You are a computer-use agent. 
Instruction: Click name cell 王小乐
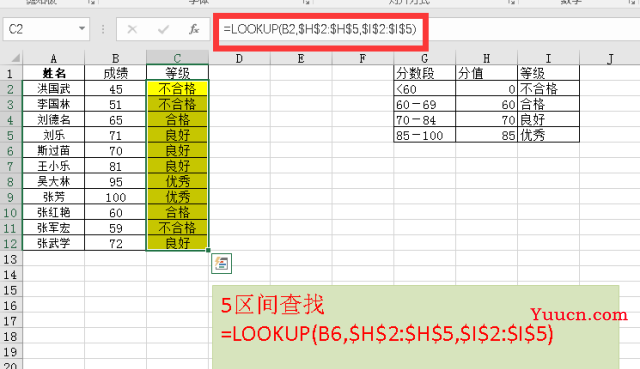coord(53,166)
